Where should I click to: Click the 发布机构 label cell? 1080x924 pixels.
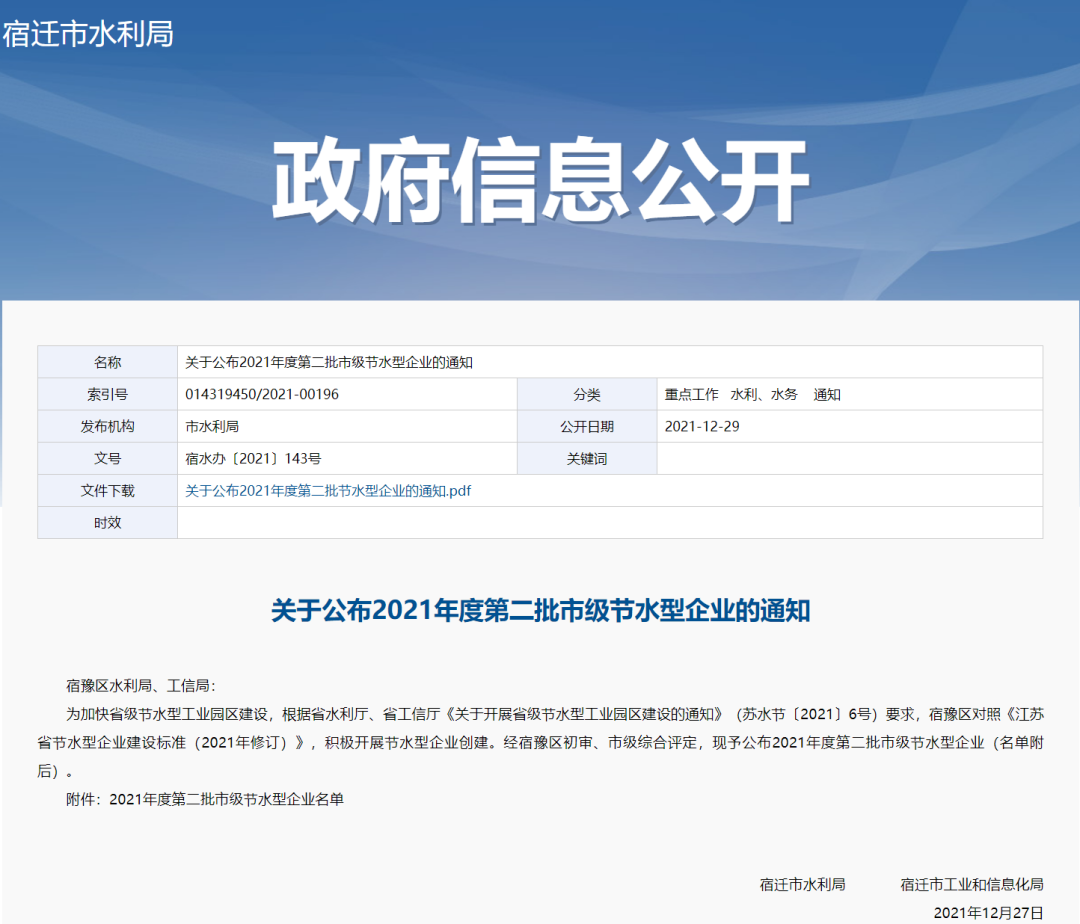coord(107,426)
